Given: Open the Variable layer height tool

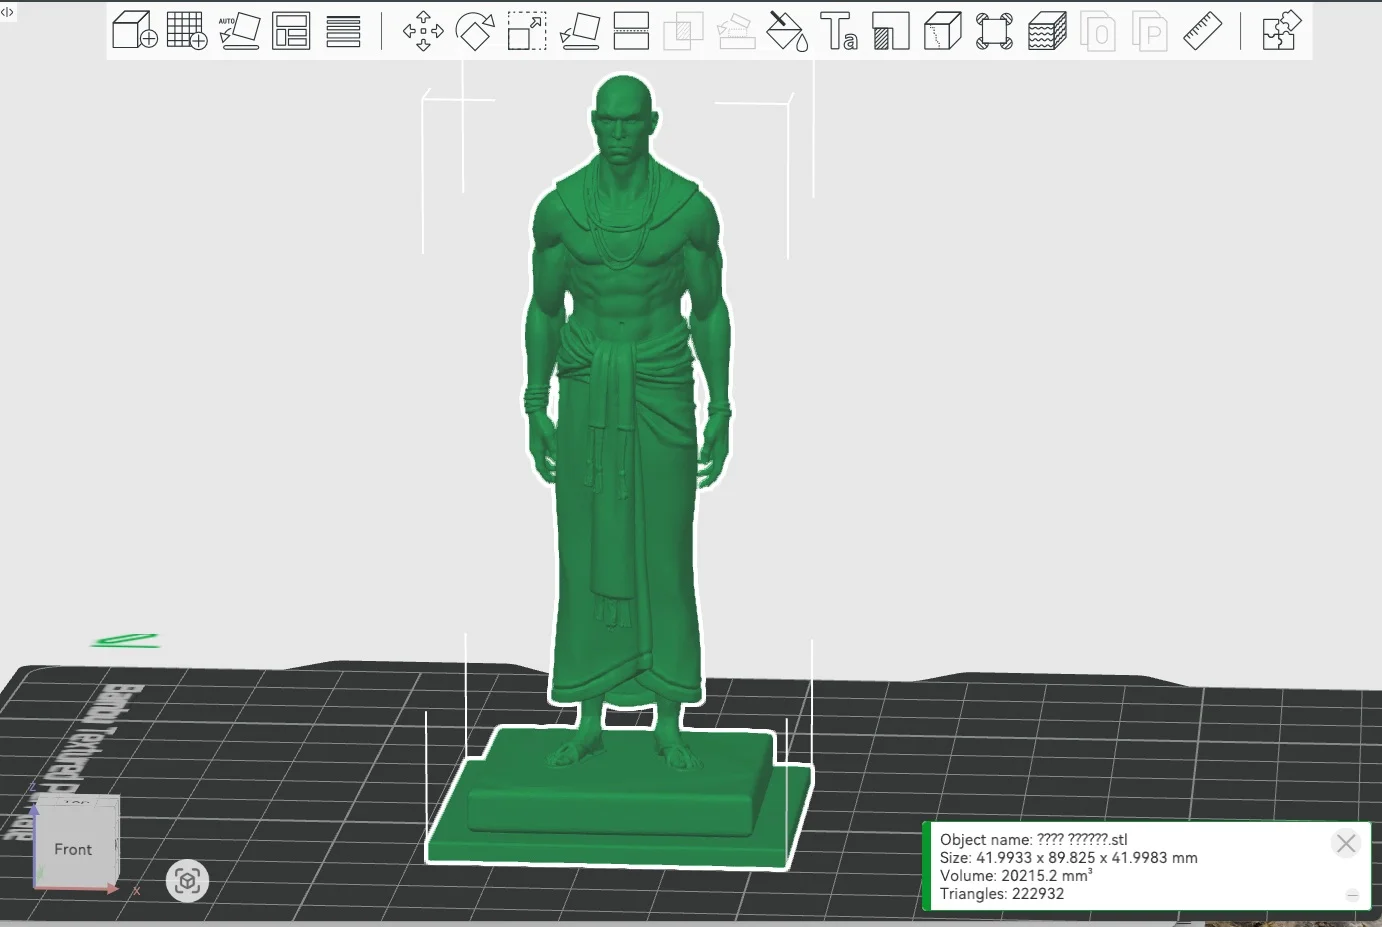Looking at the screenshot, I should (x=343, y=31).
